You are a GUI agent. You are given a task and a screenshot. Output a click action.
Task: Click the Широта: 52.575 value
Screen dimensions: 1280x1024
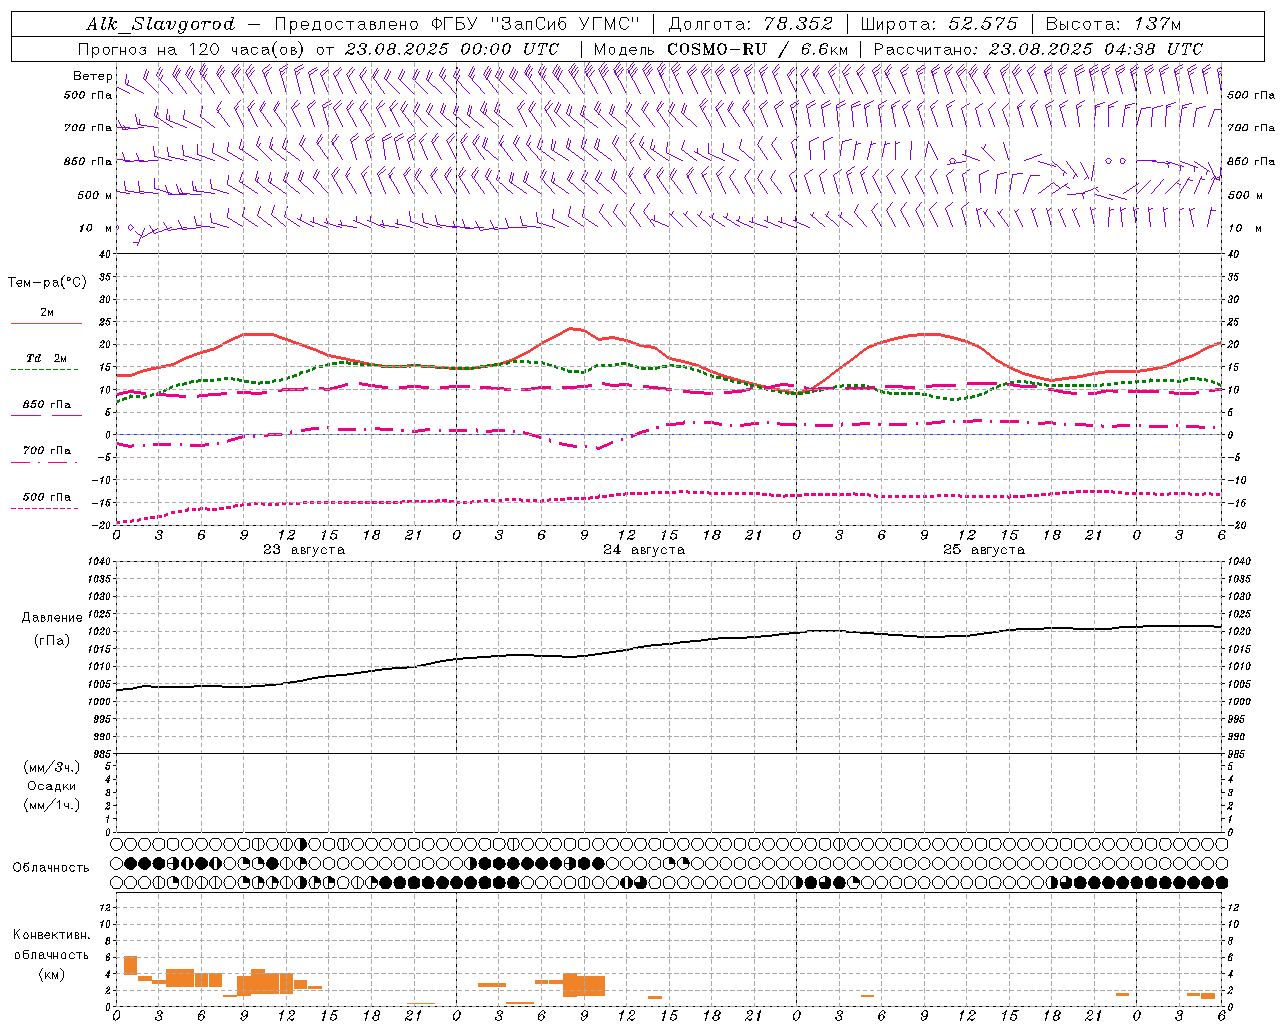click(x=939, y=24)
